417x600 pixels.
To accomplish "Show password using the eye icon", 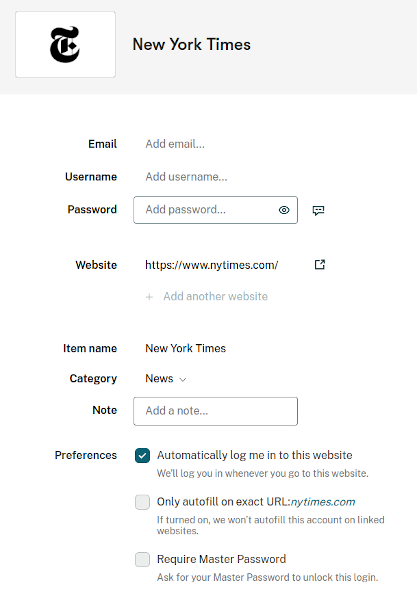I will (x=284, y=210).
